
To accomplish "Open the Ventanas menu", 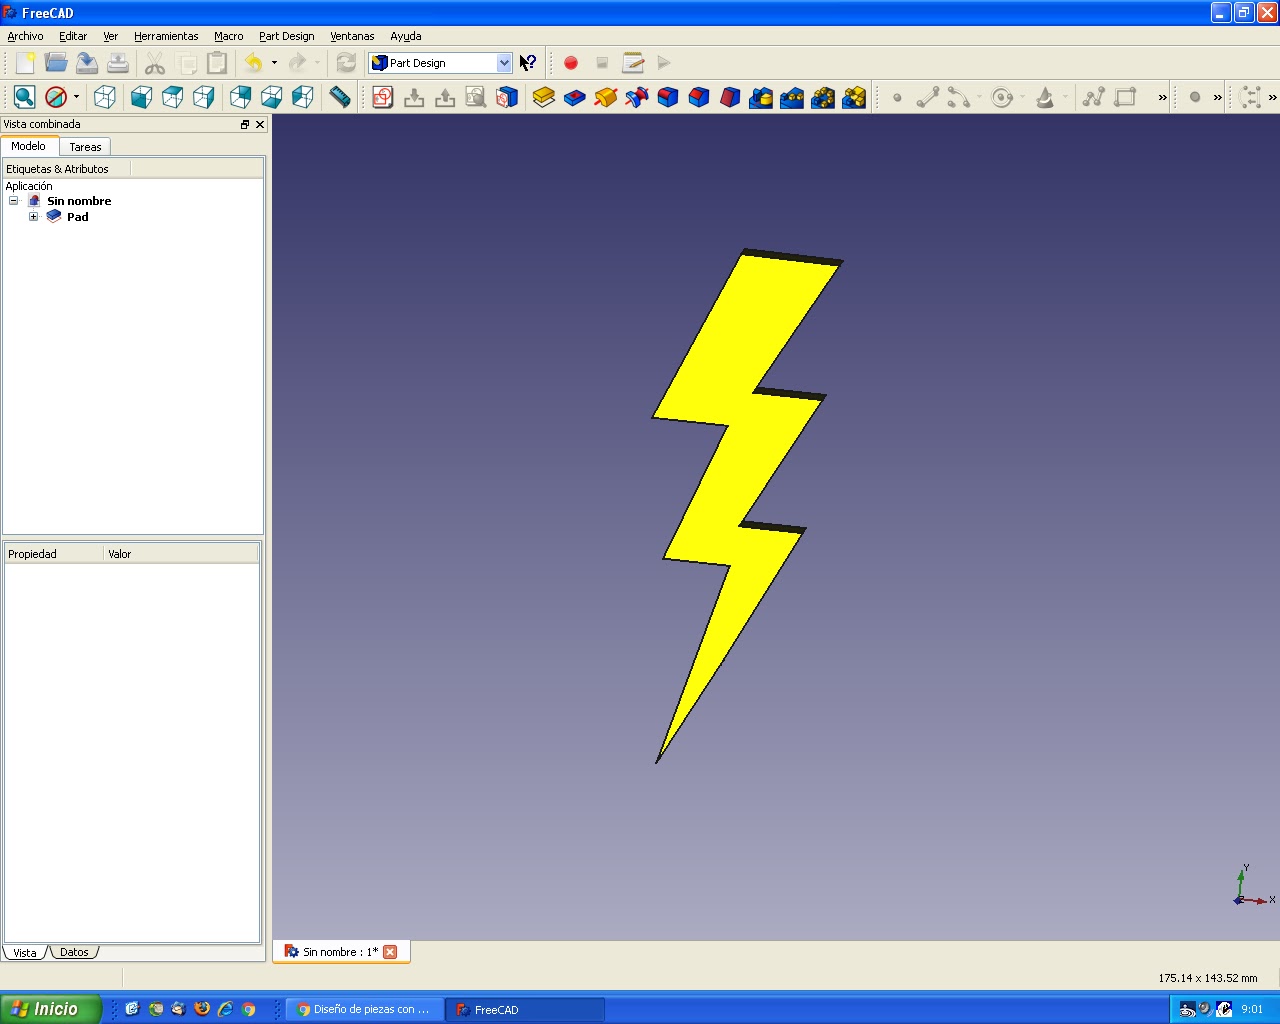I will pyautogui.click(x=352, y=36).
